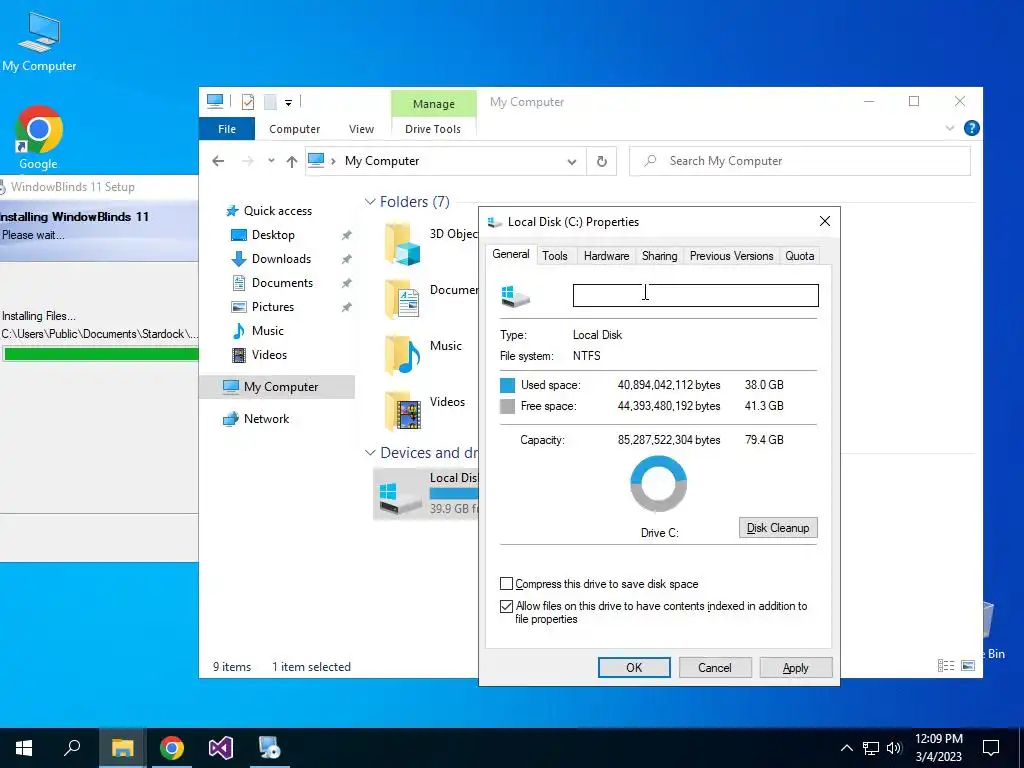Select the Manage contextual tab header
This screenshot has width=1024, height=768.
point(434,104)
